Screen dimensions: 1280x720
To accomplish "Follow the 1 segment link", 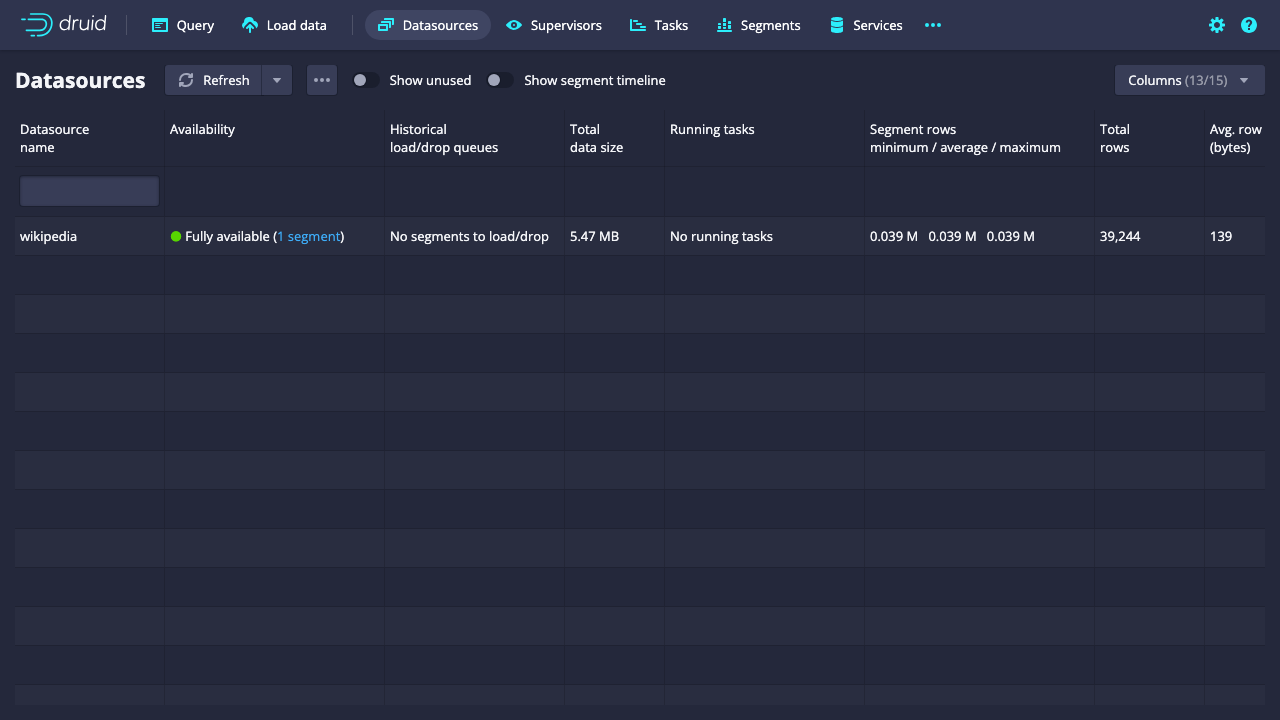I will click(309, 237).
